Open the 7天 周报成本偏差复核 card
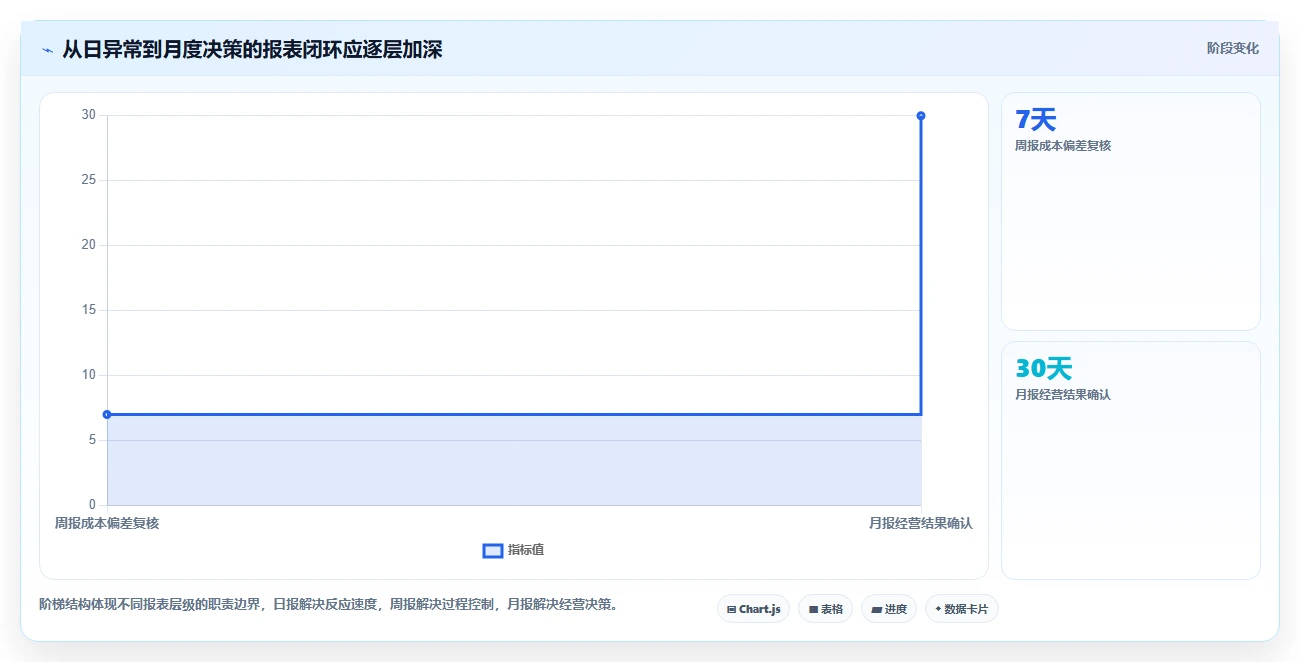Image resolution: width=1300 pixels, height=662 pixels. point(1131,211)
